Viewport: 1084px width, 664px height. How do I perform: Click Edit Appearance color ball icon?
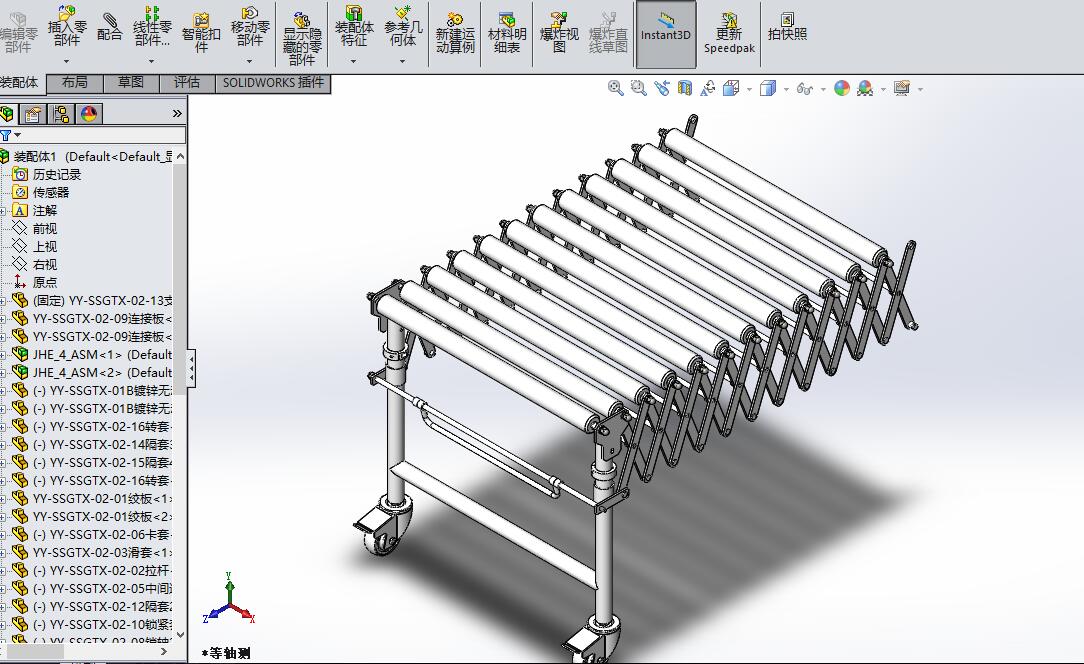(x=841, y=88)
